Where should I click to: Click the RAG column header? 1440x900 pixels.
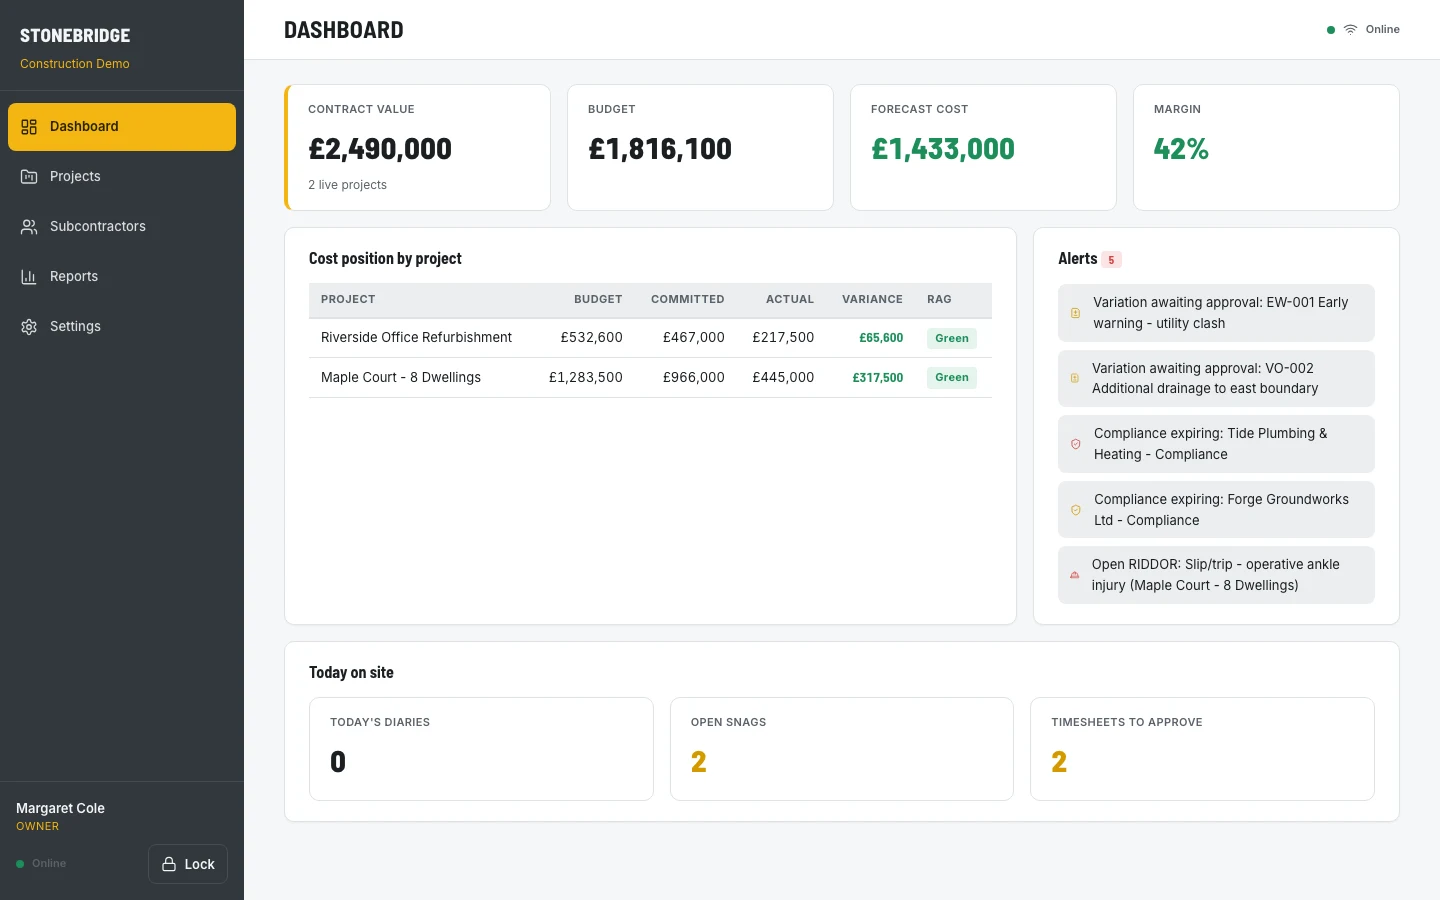pos(939,300)
